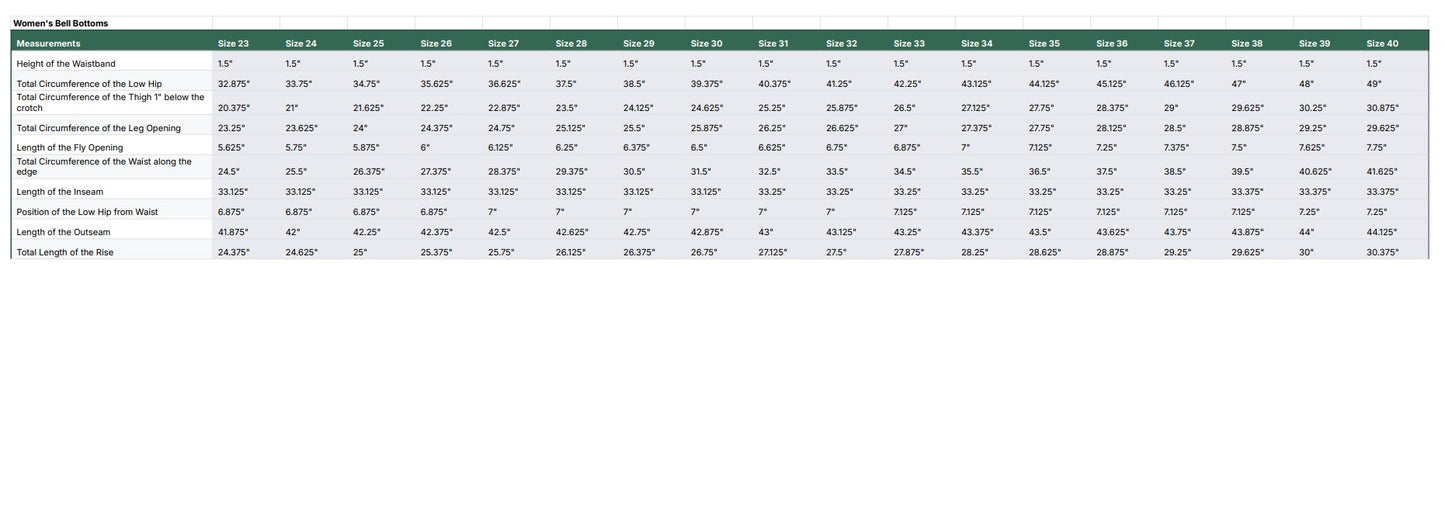Click the Size 37 thigh circumference cell 29"
The width and height of the screenshot is (1445, 506).
point(1171,108)
